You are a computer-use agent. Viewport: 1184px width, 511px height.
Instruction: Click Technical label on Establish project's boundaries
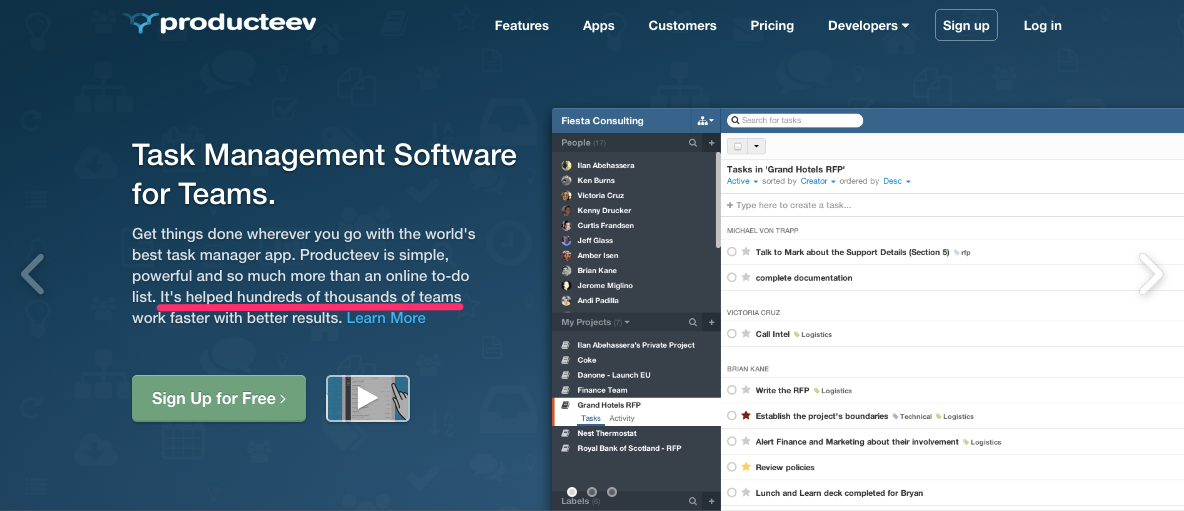click(912, 417)
